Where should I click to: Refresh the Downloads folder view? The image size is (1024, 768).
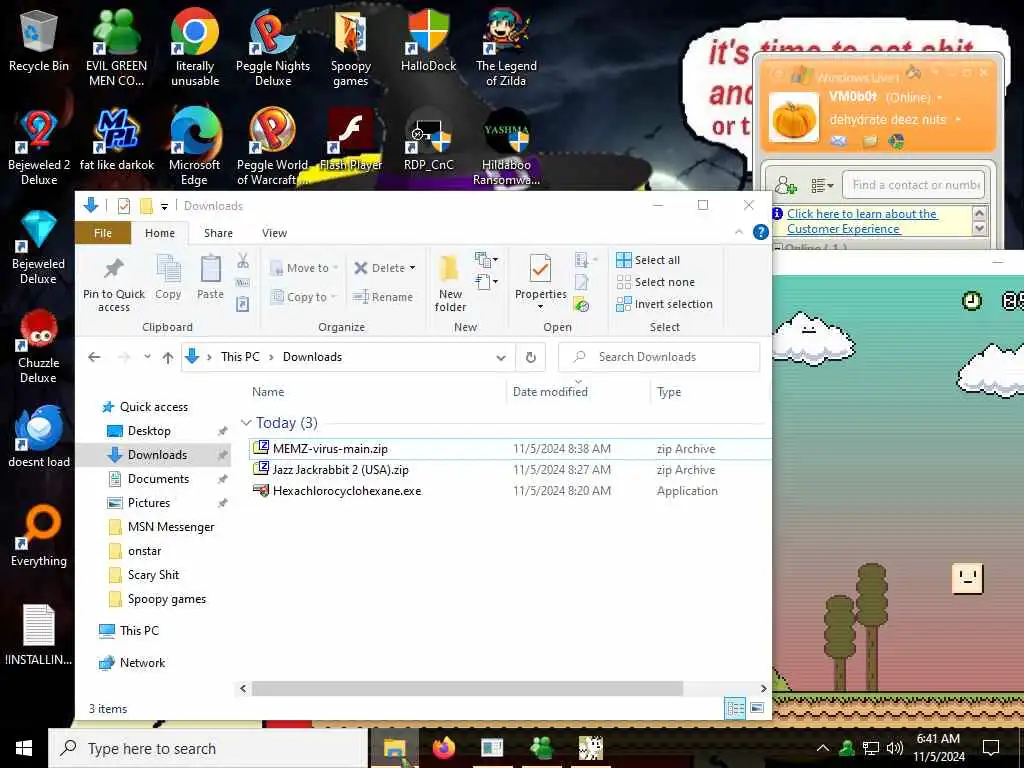tap(531, 357)
